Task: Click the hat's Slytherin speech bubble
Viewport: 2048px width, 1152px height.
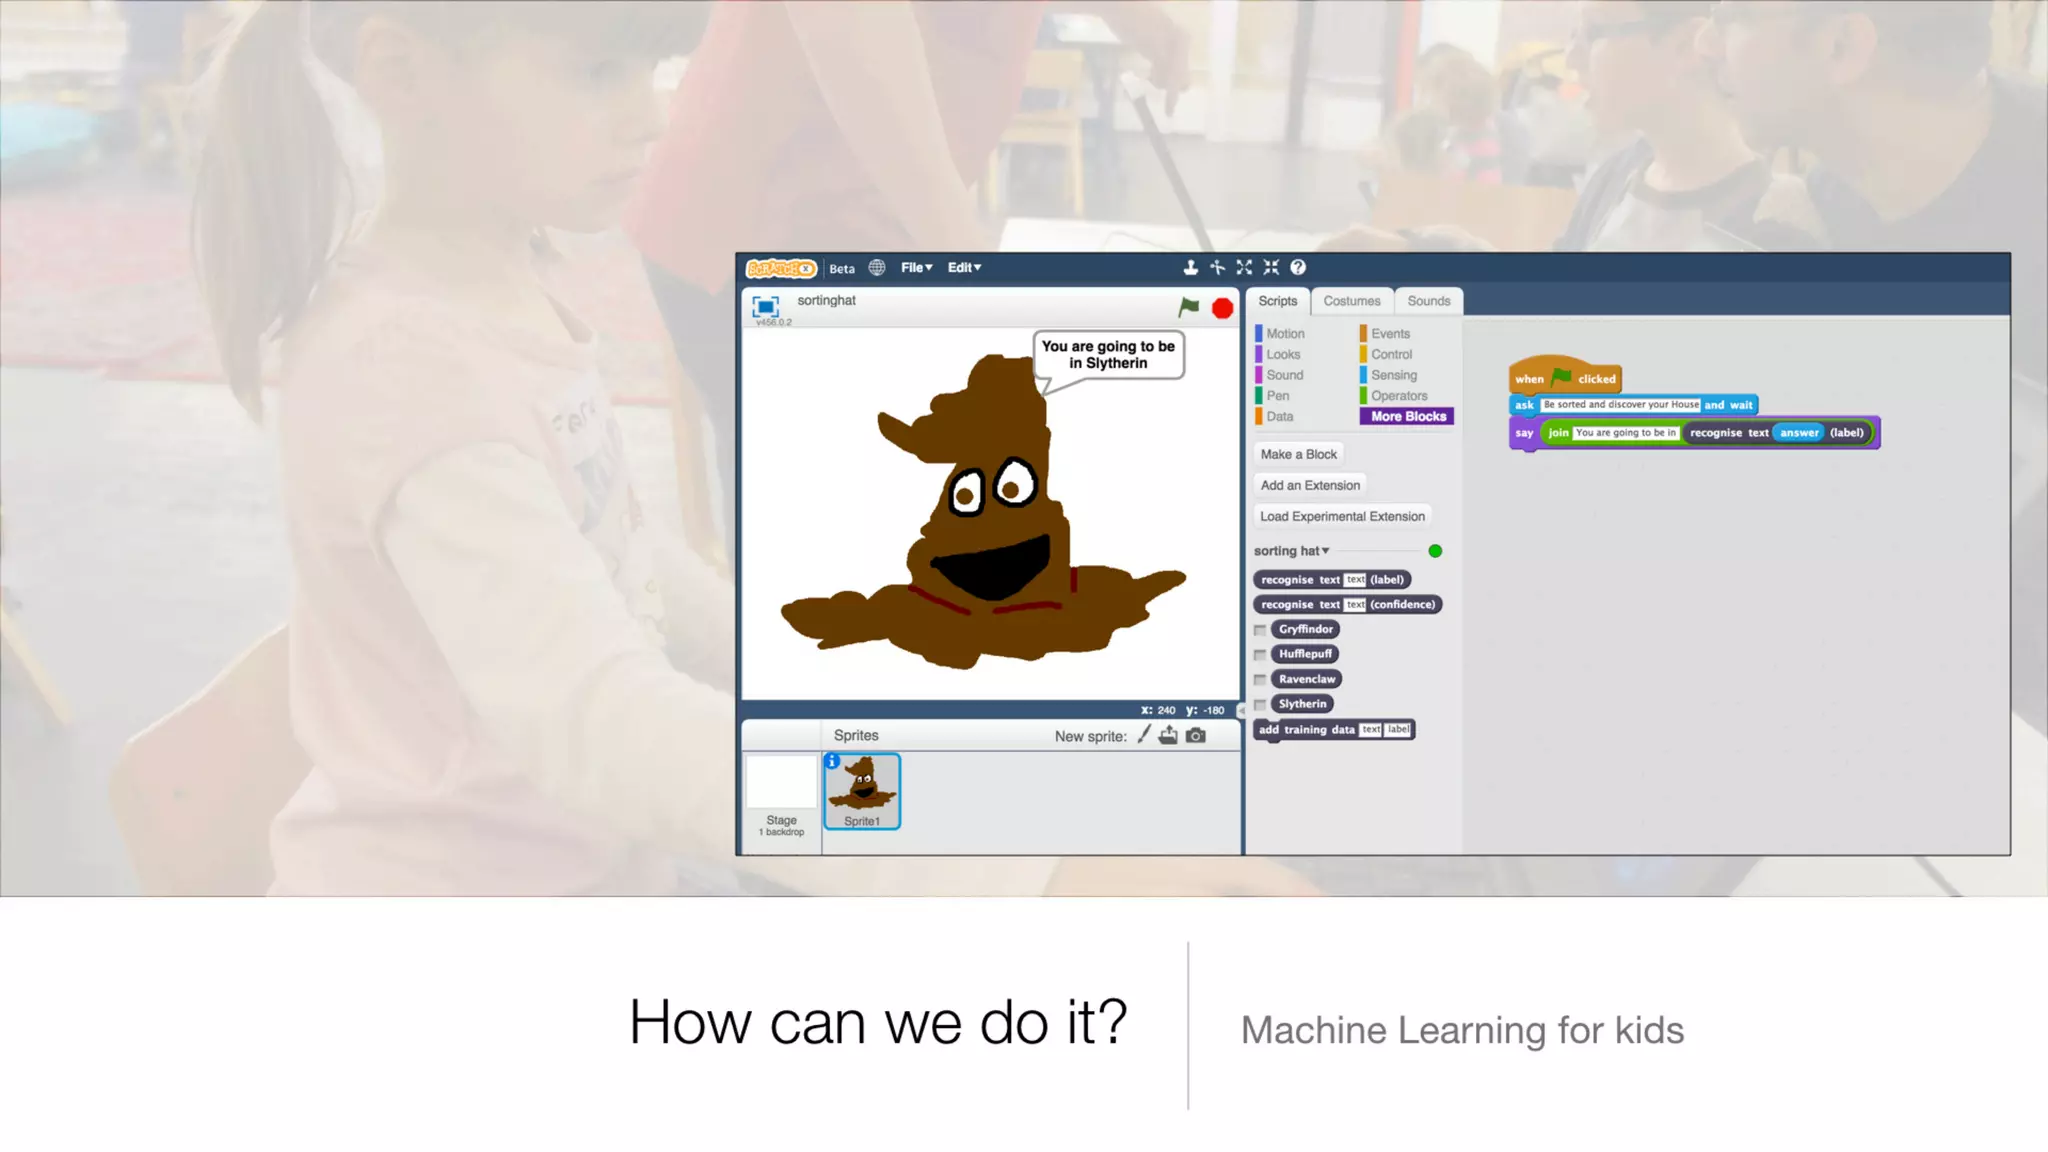Action: point(1108,355)
